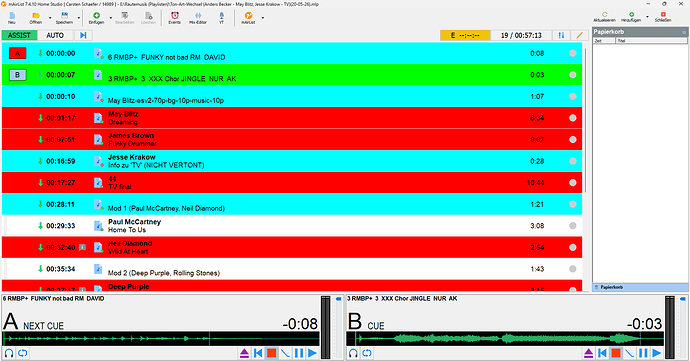Click the Aktualisieren refresh icon
The image size is (690, 361).
click(x=604, y=15)
